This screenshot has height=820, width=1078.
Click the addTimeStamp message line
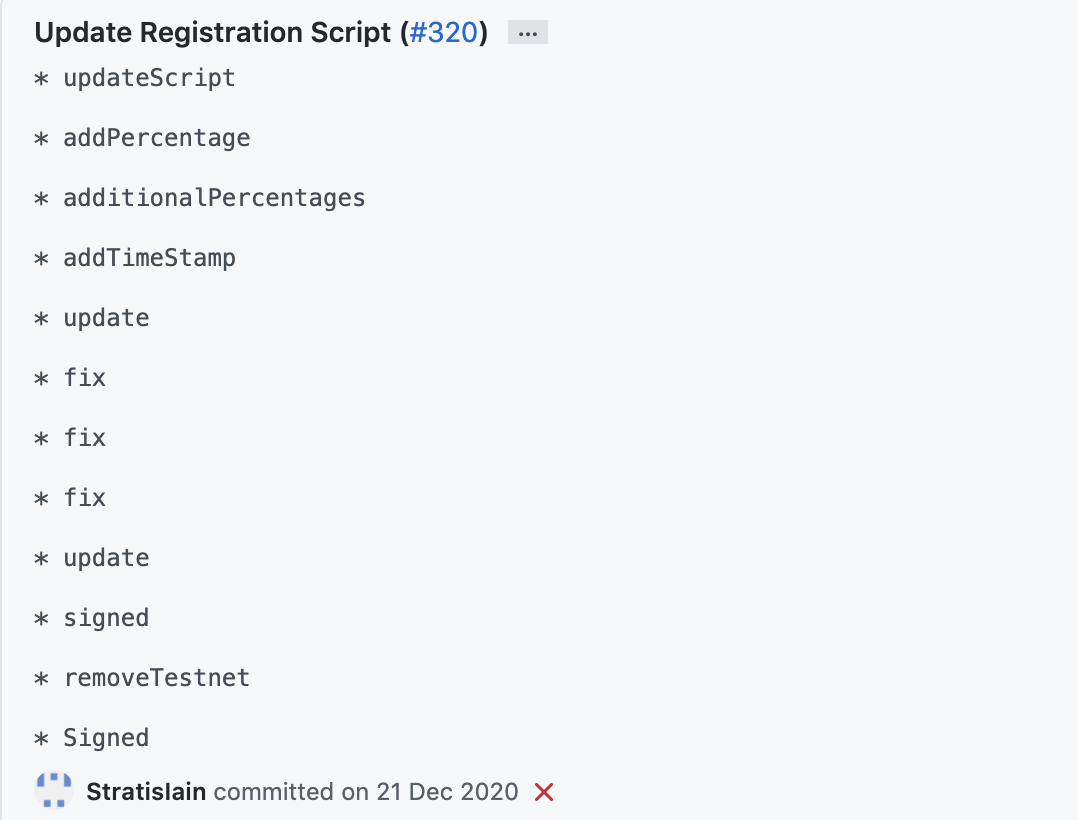149,258
